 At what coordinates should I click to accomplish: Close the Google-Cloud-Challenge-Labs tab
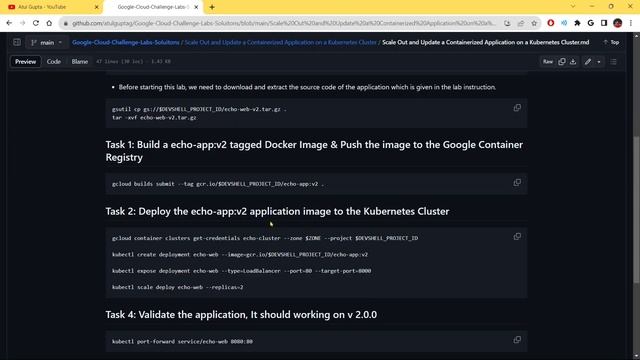click(x=196, y=7)
